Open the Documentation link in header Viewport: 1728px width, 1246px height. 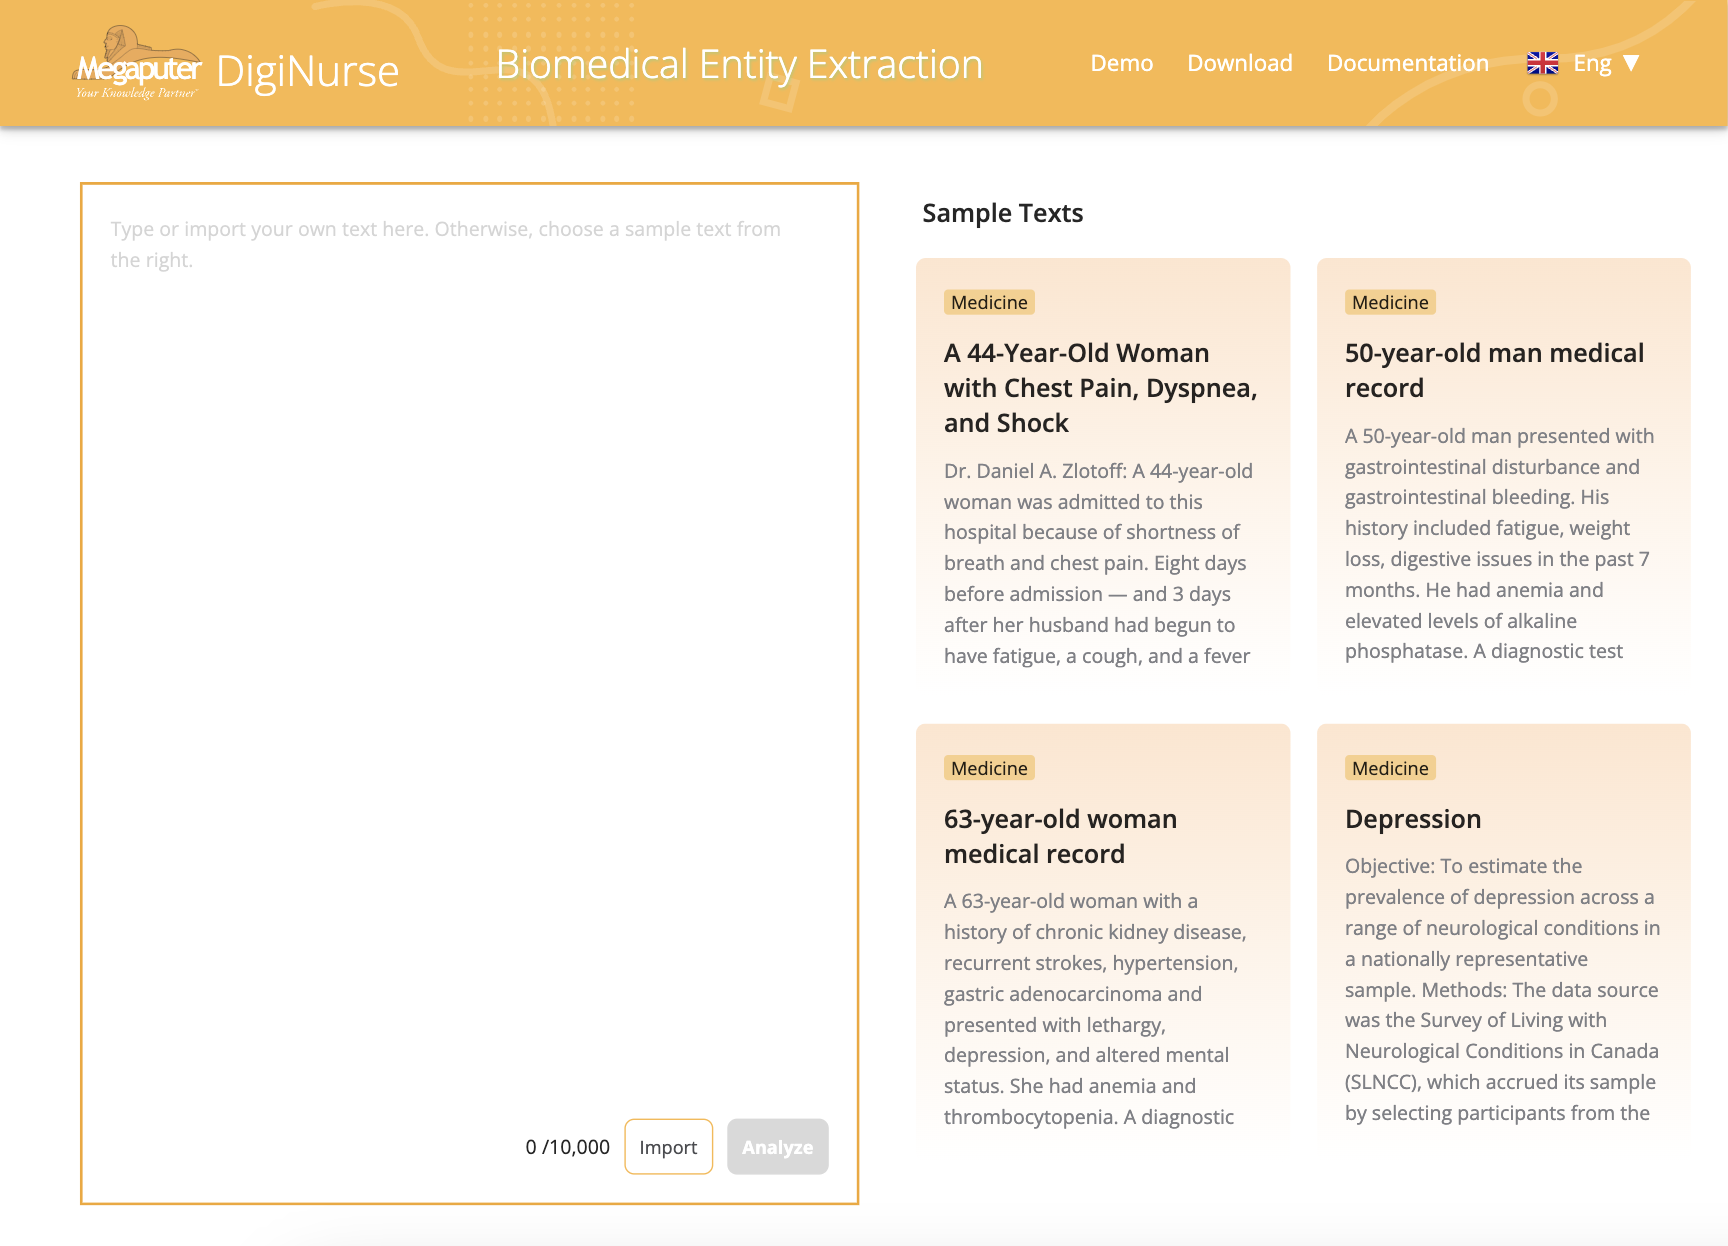click(x=1407, y=63)
